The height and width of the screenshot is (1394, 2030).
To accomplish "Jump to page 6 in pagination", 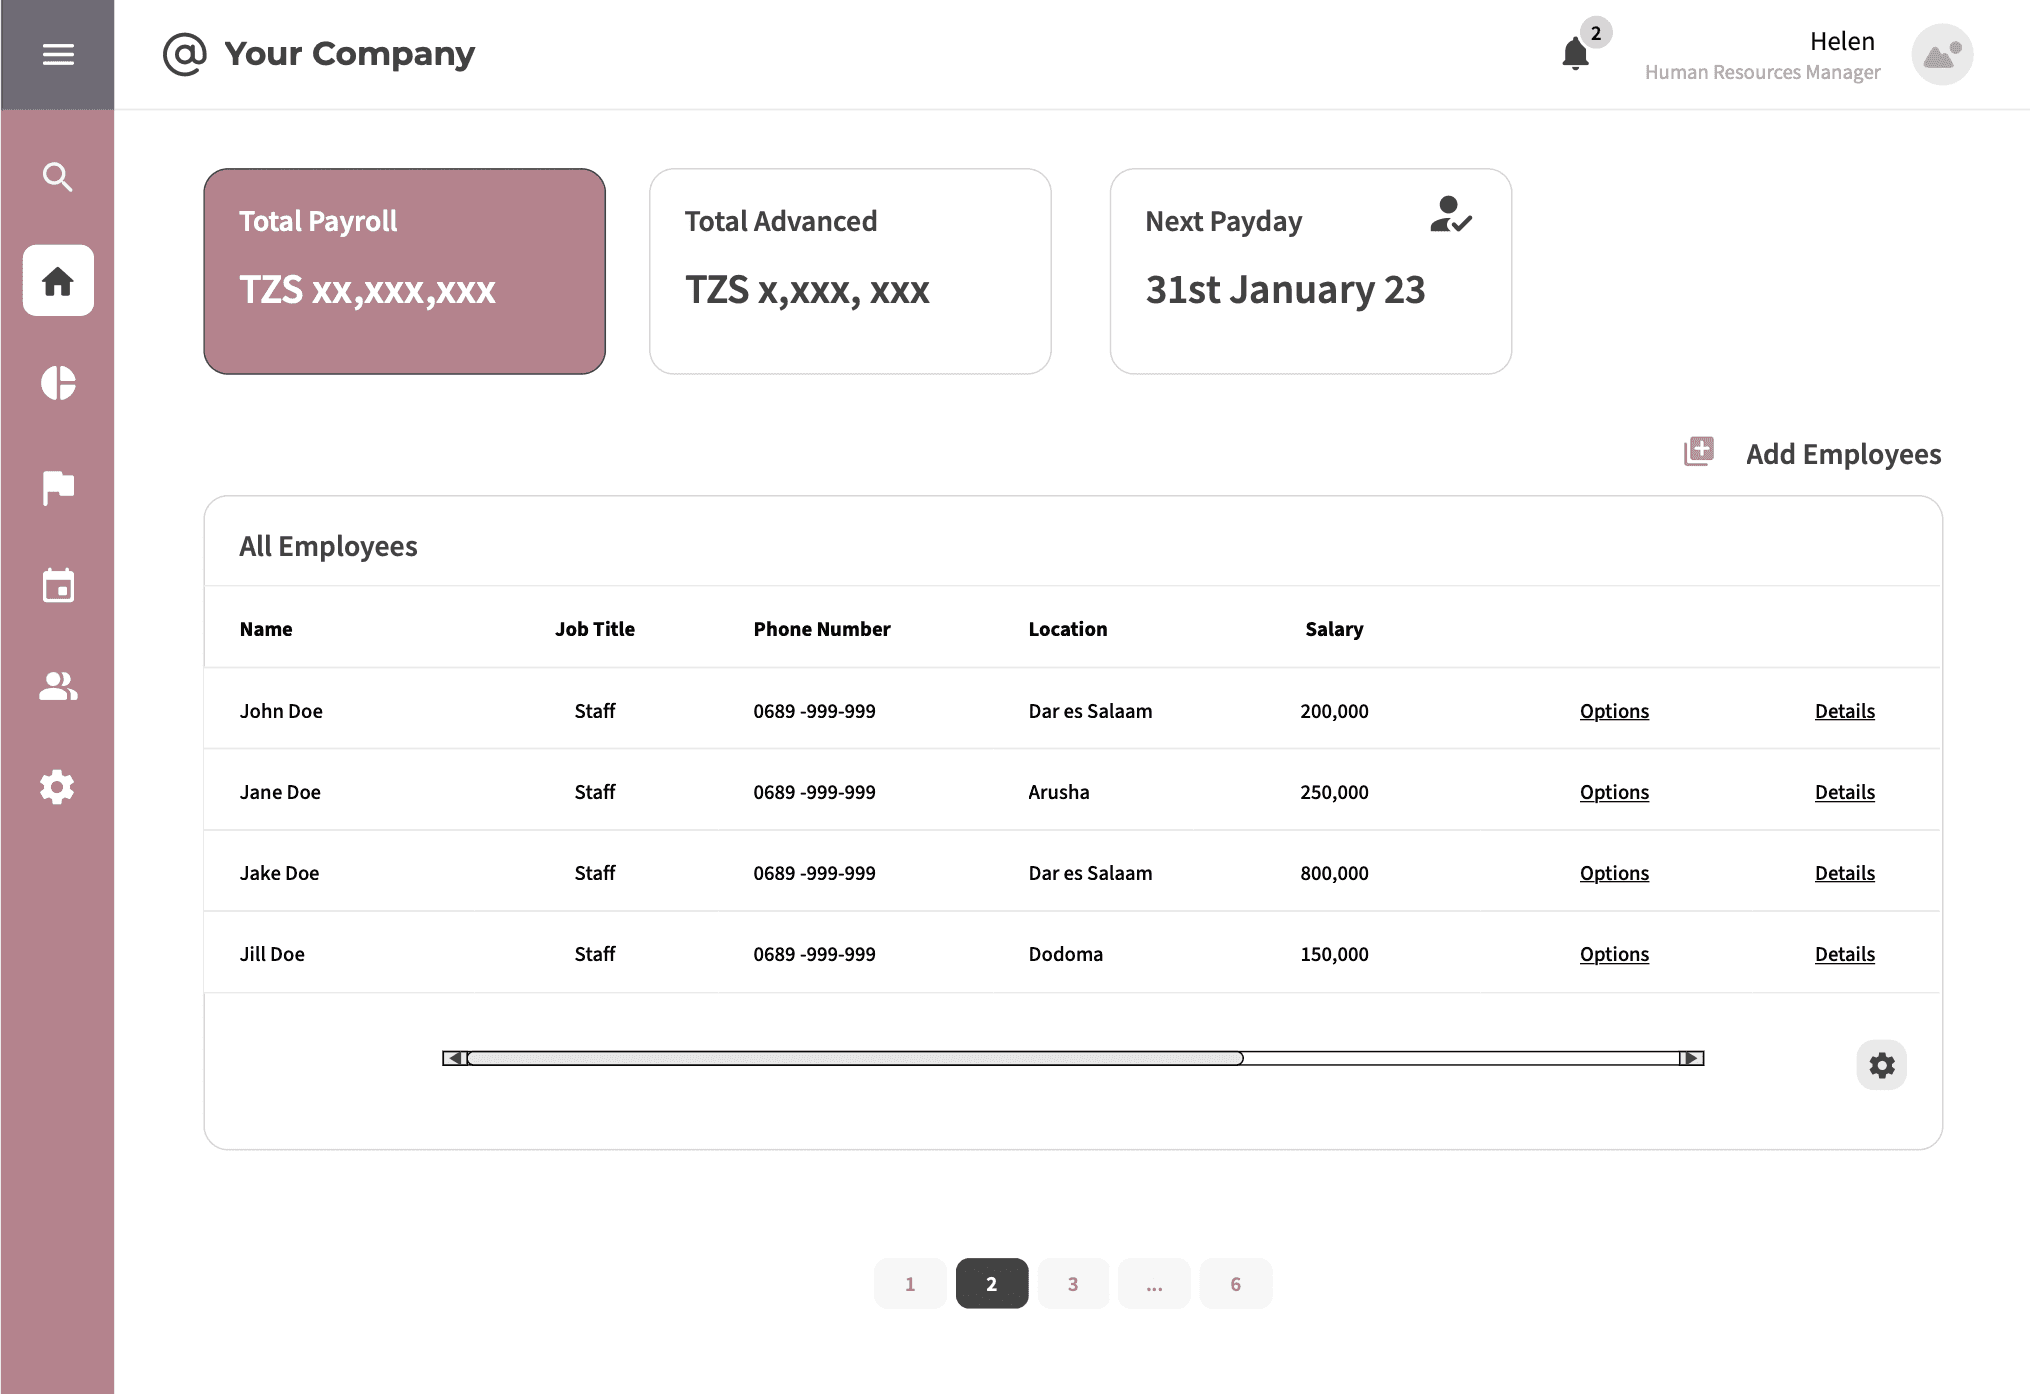I will click(1236, 1283).
